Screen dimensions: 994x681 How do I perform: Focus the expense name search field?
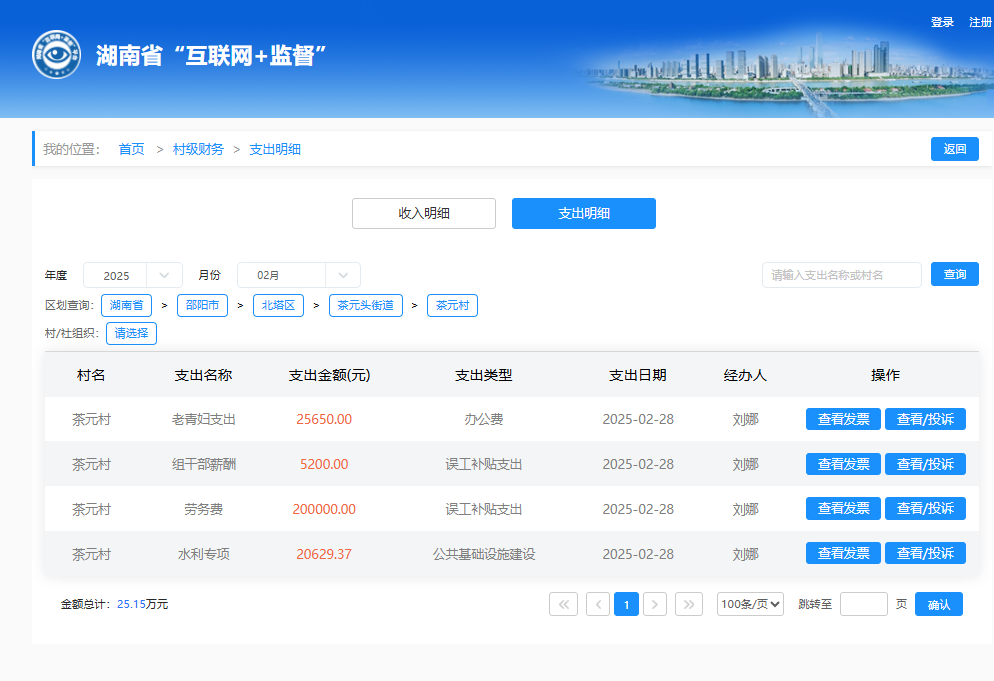tap(841, 275)
